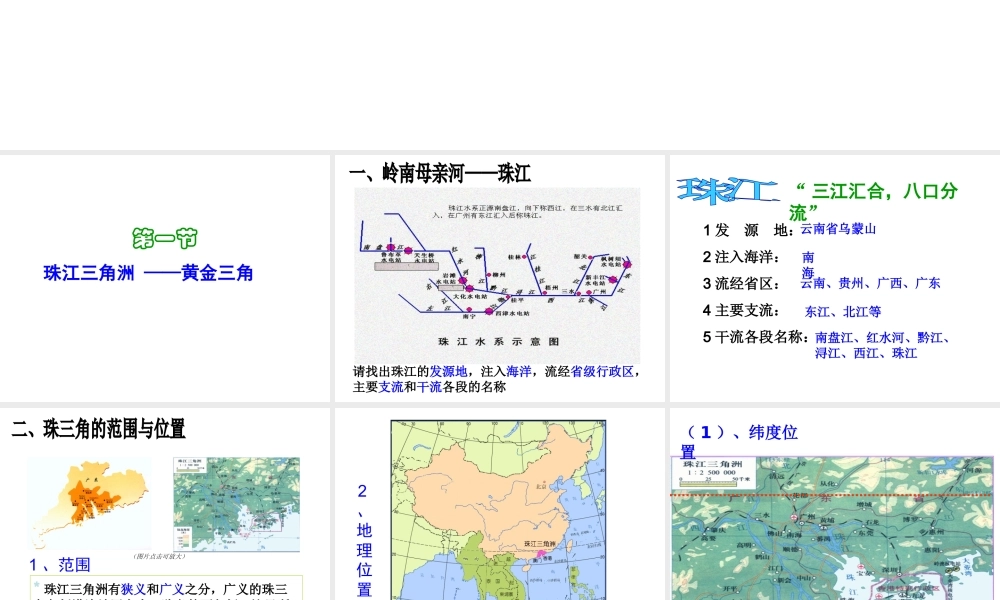Click the '2 注入海洋：' label
The height and width of the screenshot is (600, 1000).
click(x=741, y=257)
